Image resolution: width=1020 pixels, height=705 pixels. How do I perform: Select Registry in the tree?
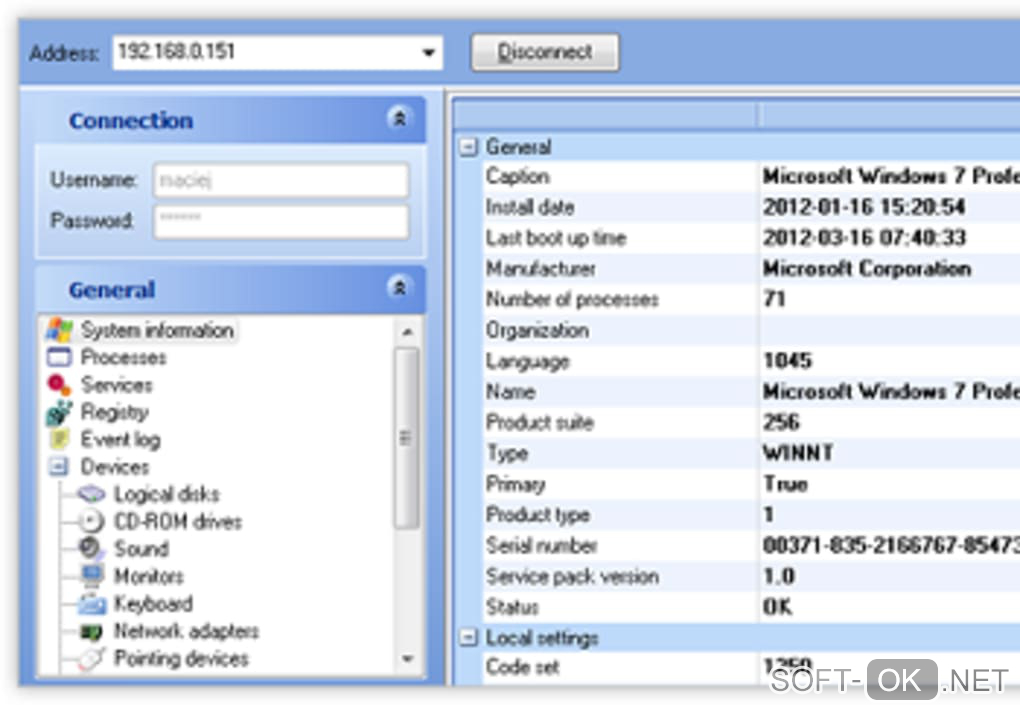pos(114,412)
